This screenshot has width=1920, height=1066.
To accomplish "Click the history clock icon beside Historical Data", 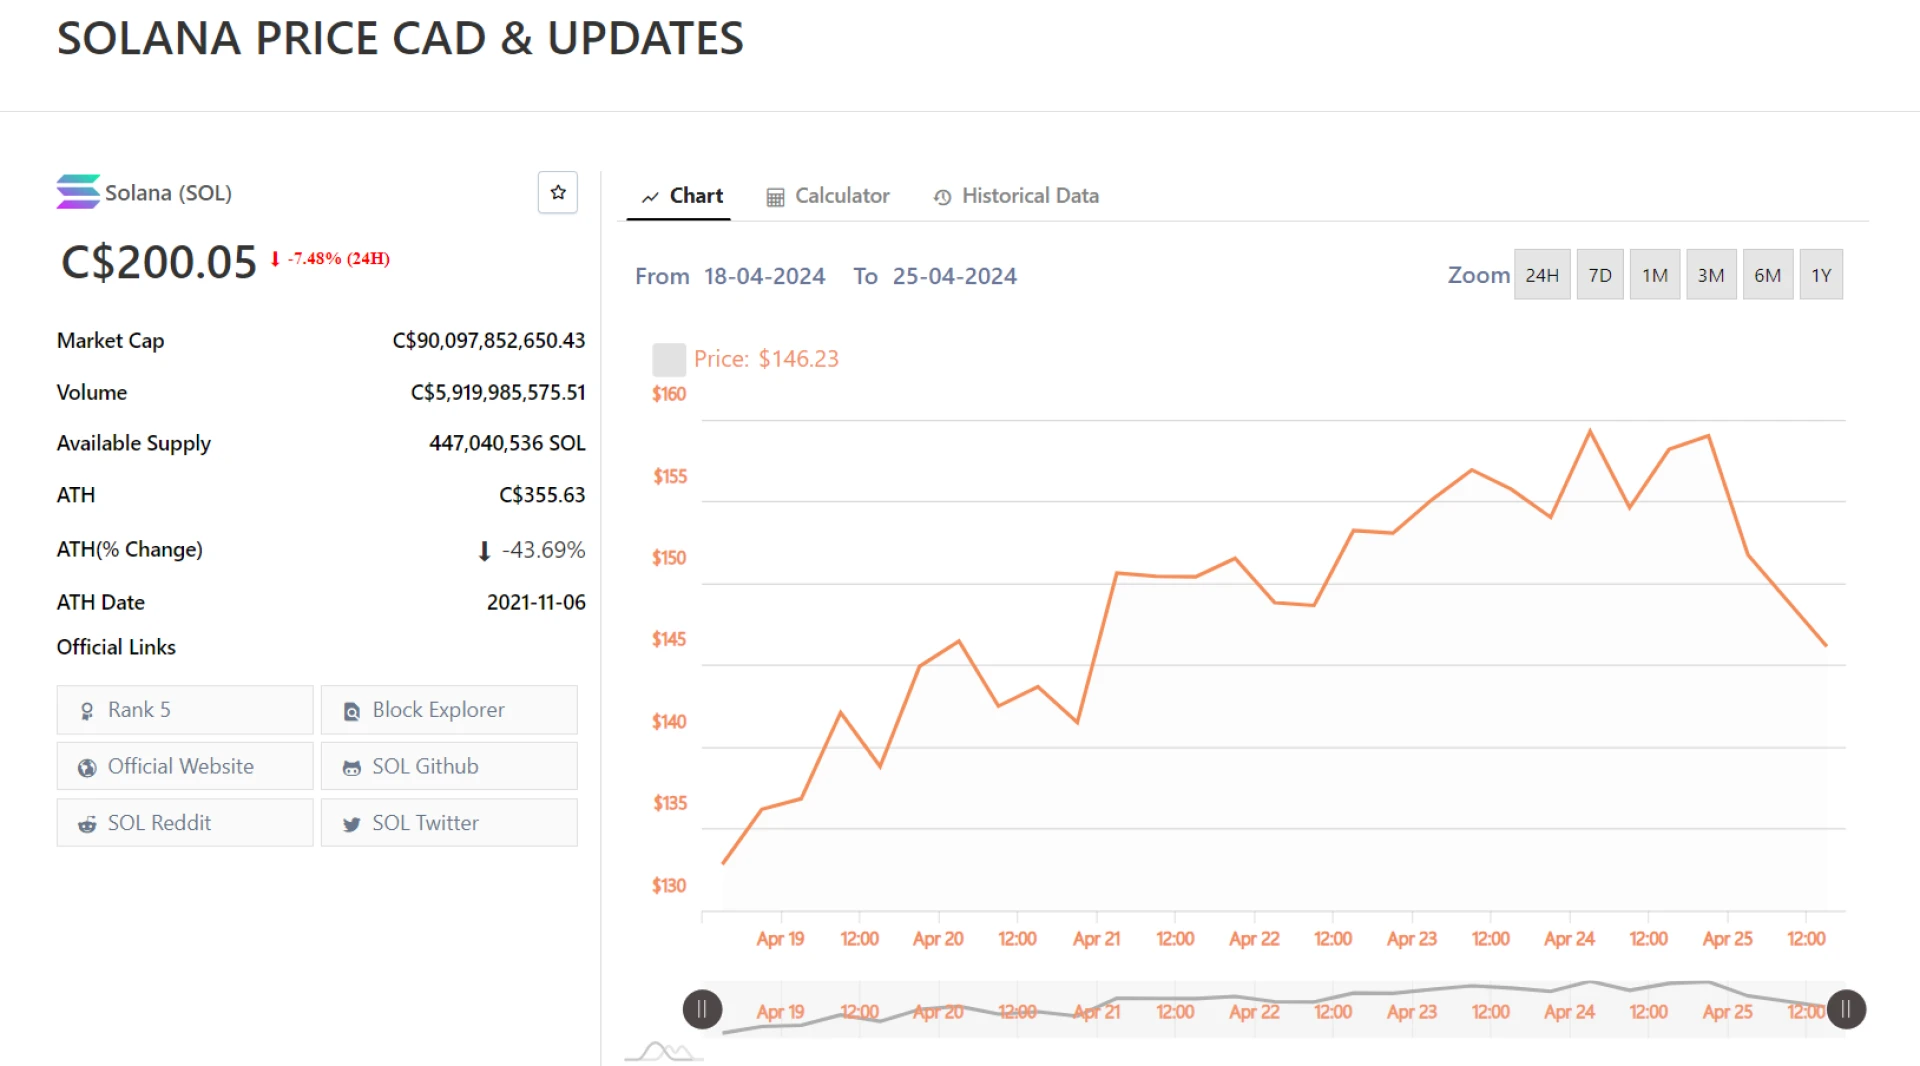I will click(941, 197).
